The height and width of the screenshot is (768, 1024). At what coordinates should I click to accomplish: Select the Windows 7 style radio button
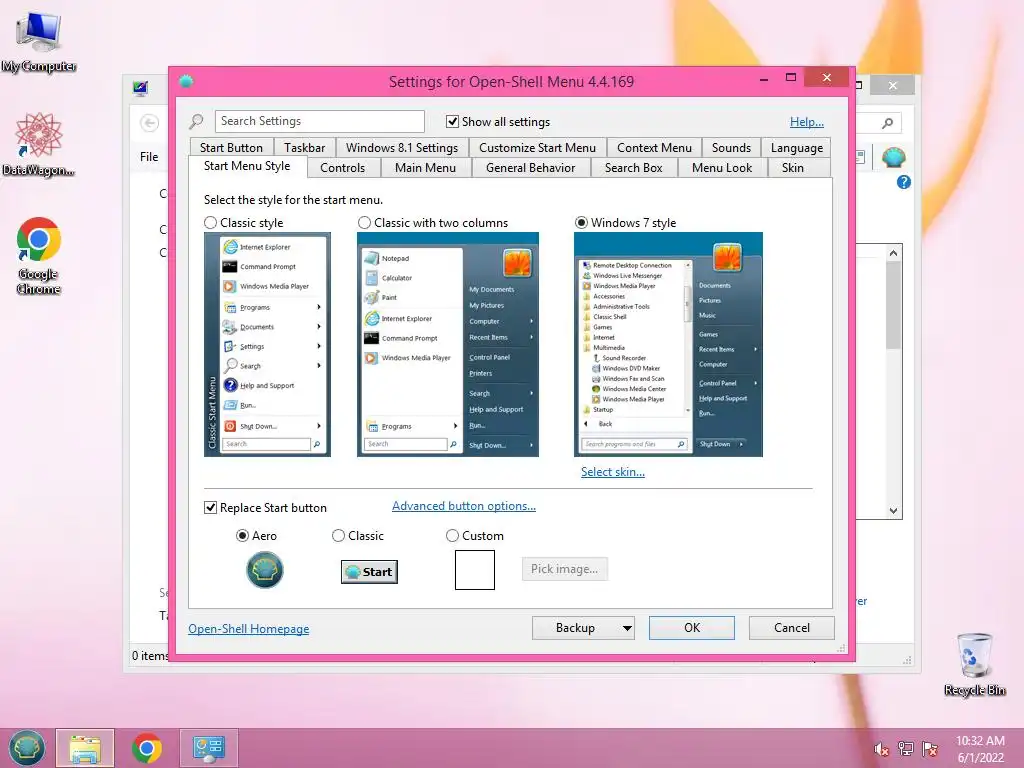point(581,223)
